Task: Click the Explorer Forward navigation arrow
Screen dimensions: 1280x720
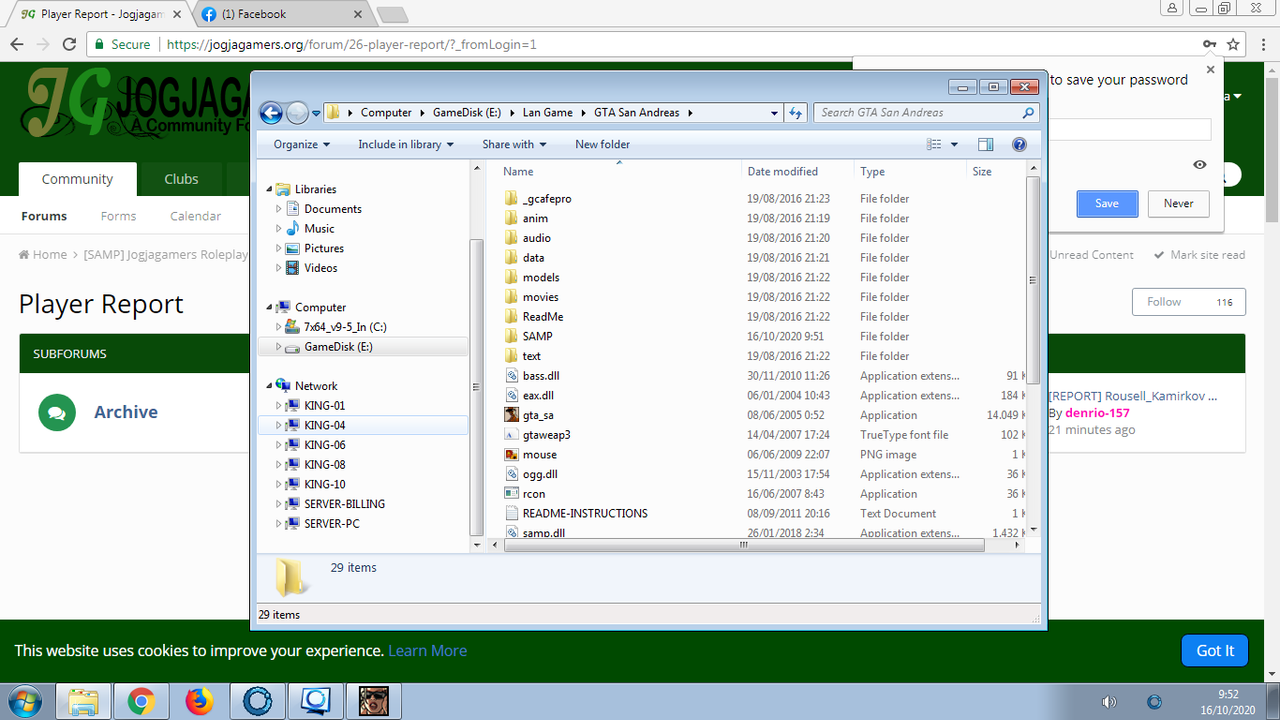Action: [x=297, y=113]
